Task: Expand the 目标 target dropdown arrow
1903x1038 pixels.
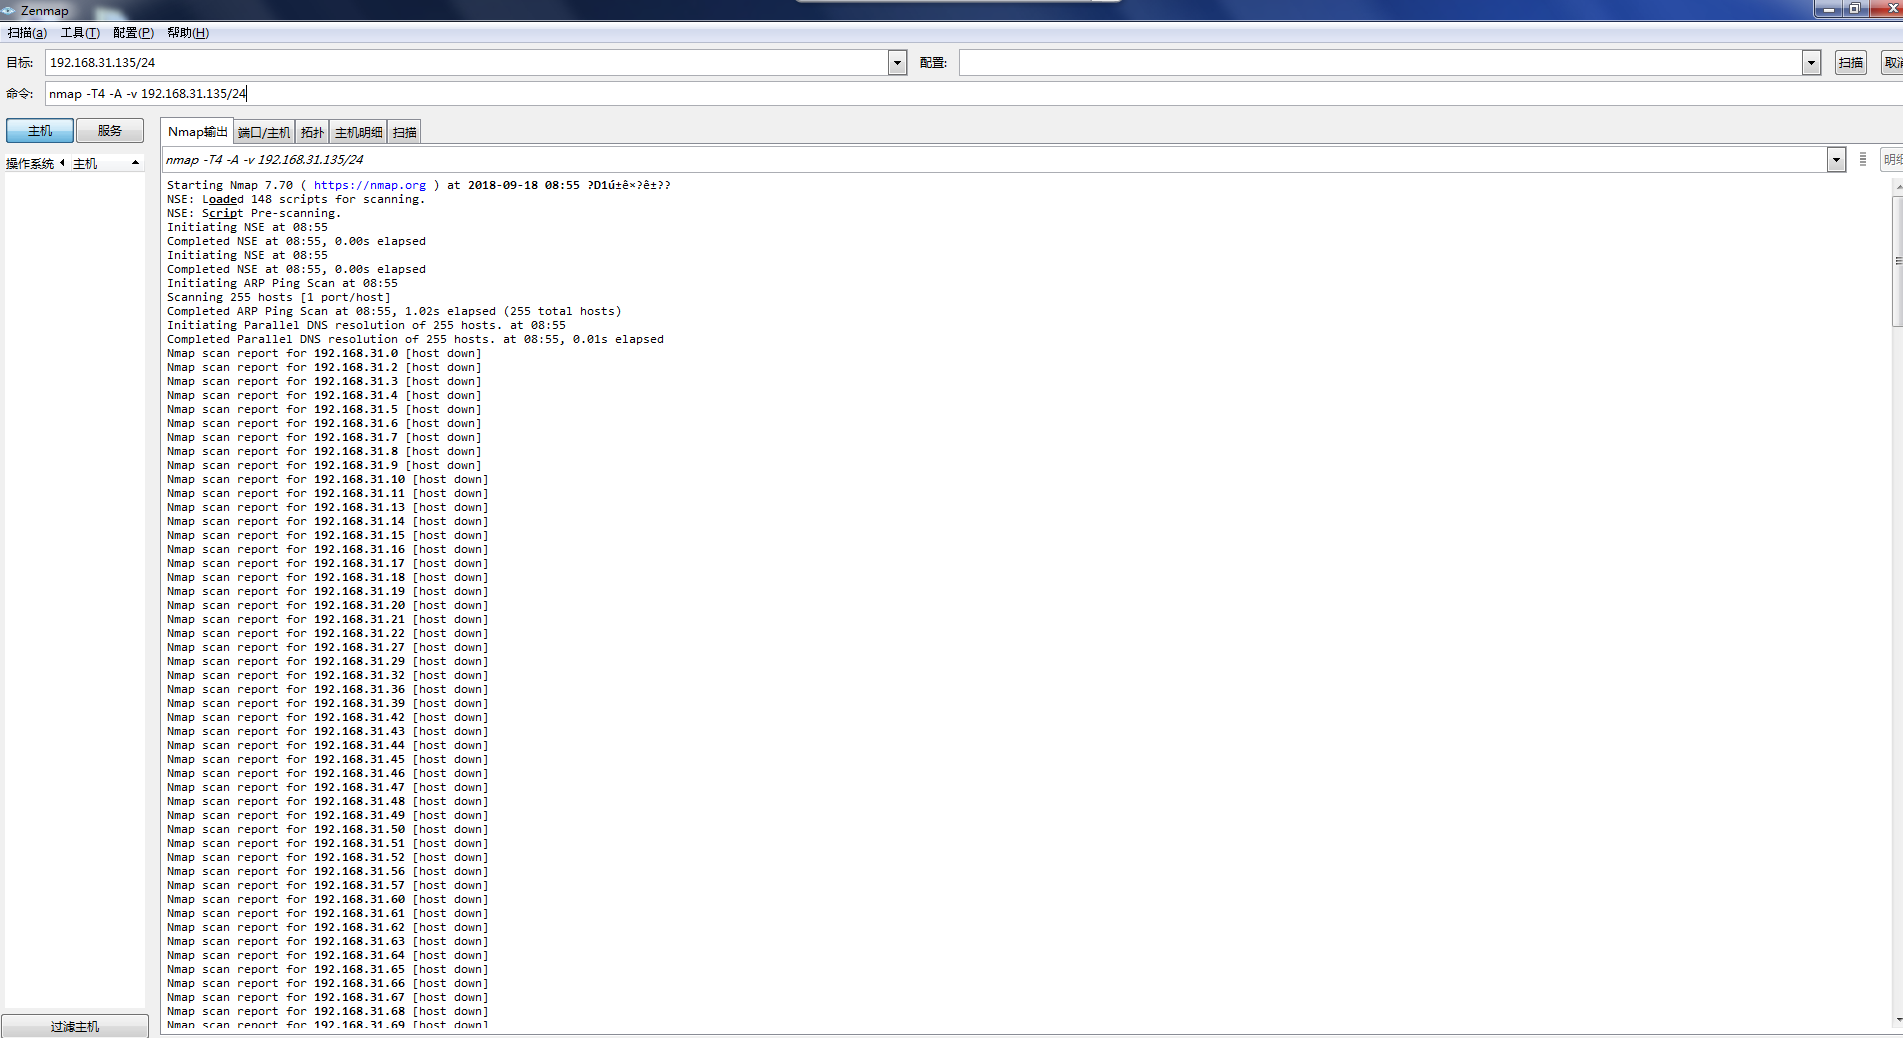Action: point(897,63)
